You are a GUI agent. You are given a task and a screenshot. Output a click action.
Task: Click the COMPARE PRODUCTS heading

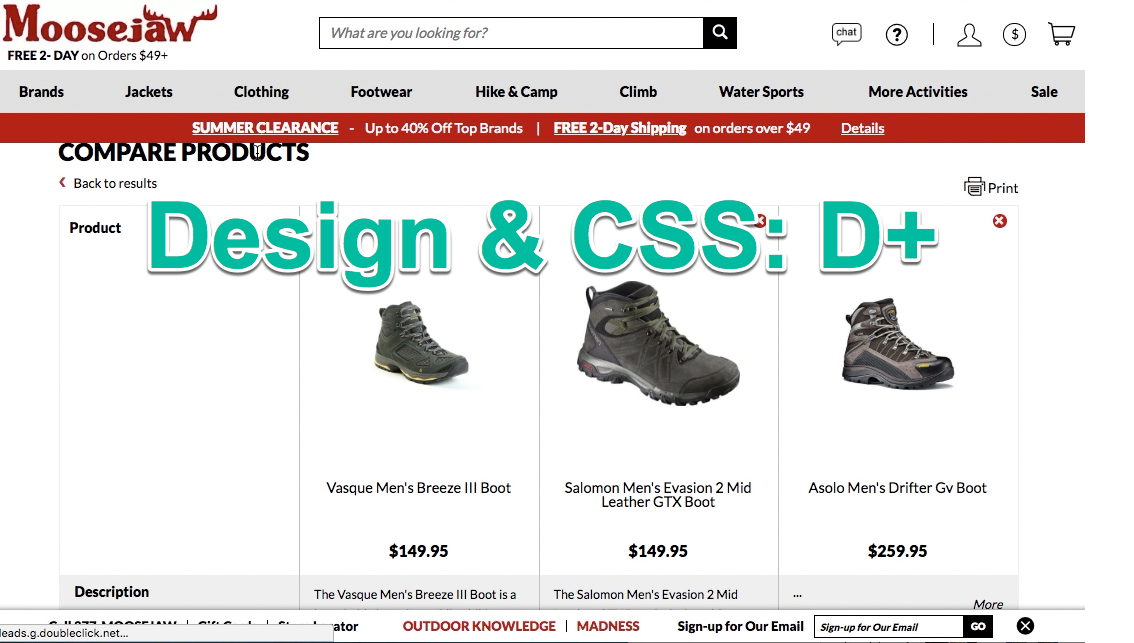184,153
